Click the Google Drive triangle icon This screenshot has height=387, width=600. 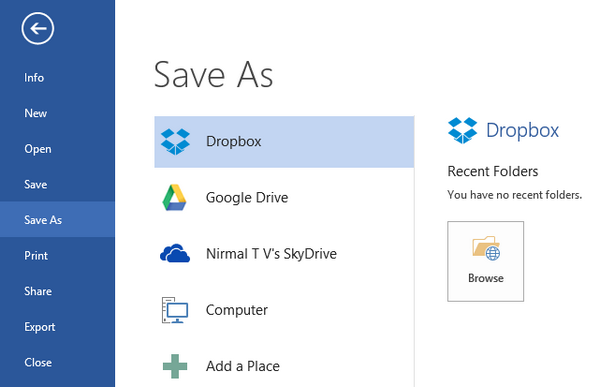[174, 198]
